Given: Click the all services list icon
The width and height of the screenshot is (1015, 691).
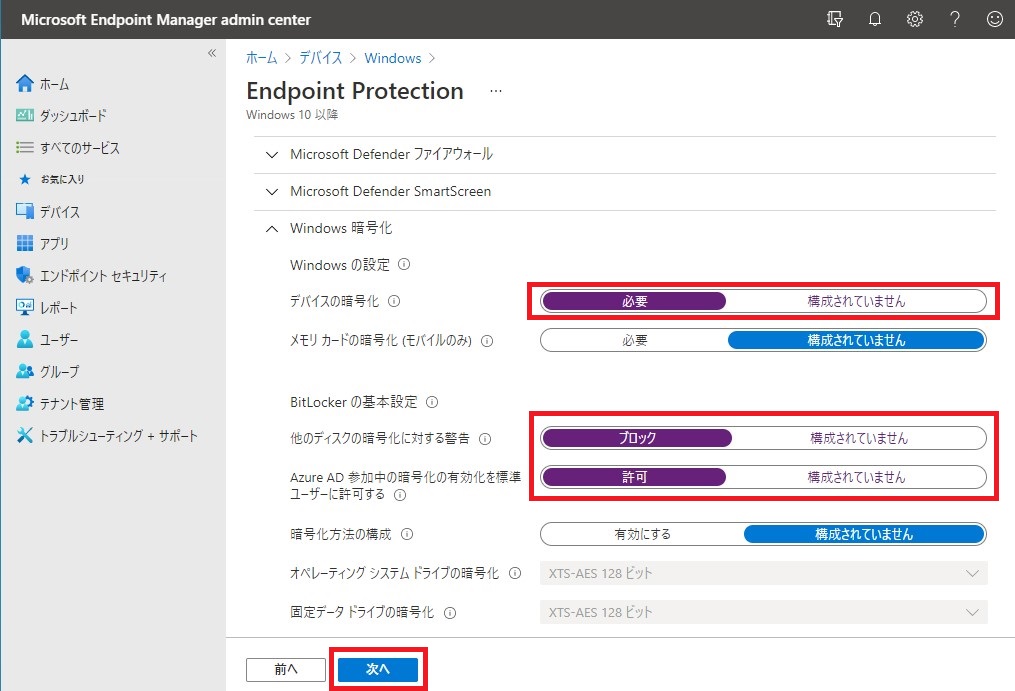Looking at the screenshot, I should pos(25,148).
